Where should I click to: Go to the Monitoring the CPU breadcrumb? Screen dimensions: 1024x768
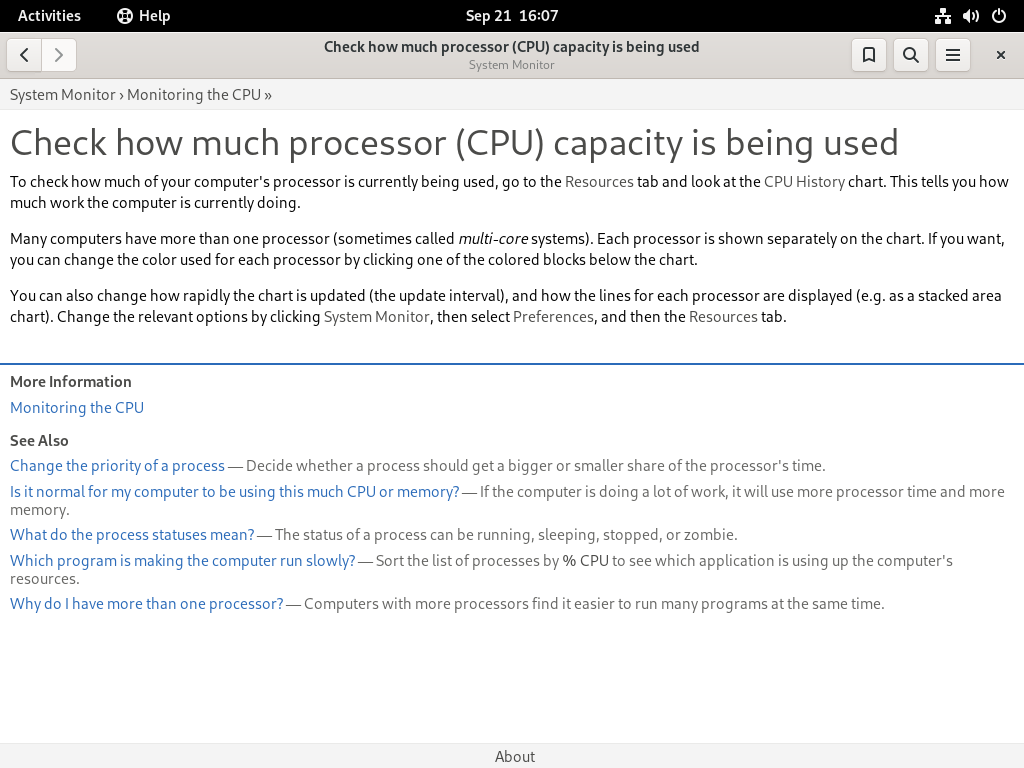coord(194,95)
